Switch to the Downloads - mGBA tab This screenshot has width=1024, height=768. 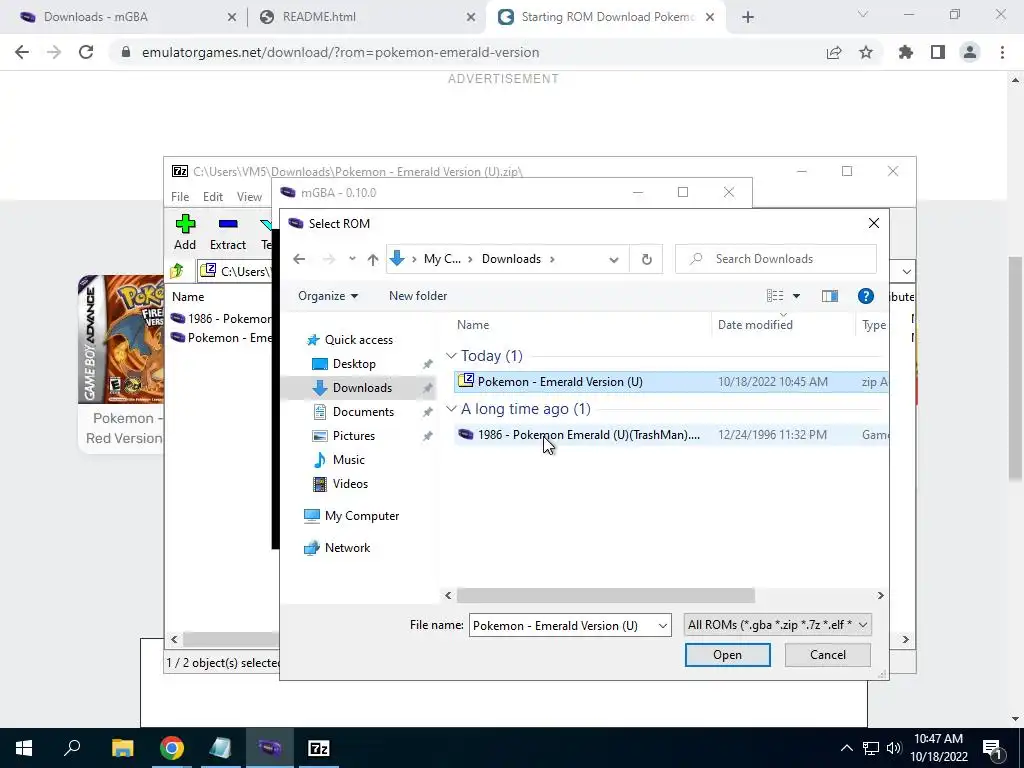coord(129,17)
